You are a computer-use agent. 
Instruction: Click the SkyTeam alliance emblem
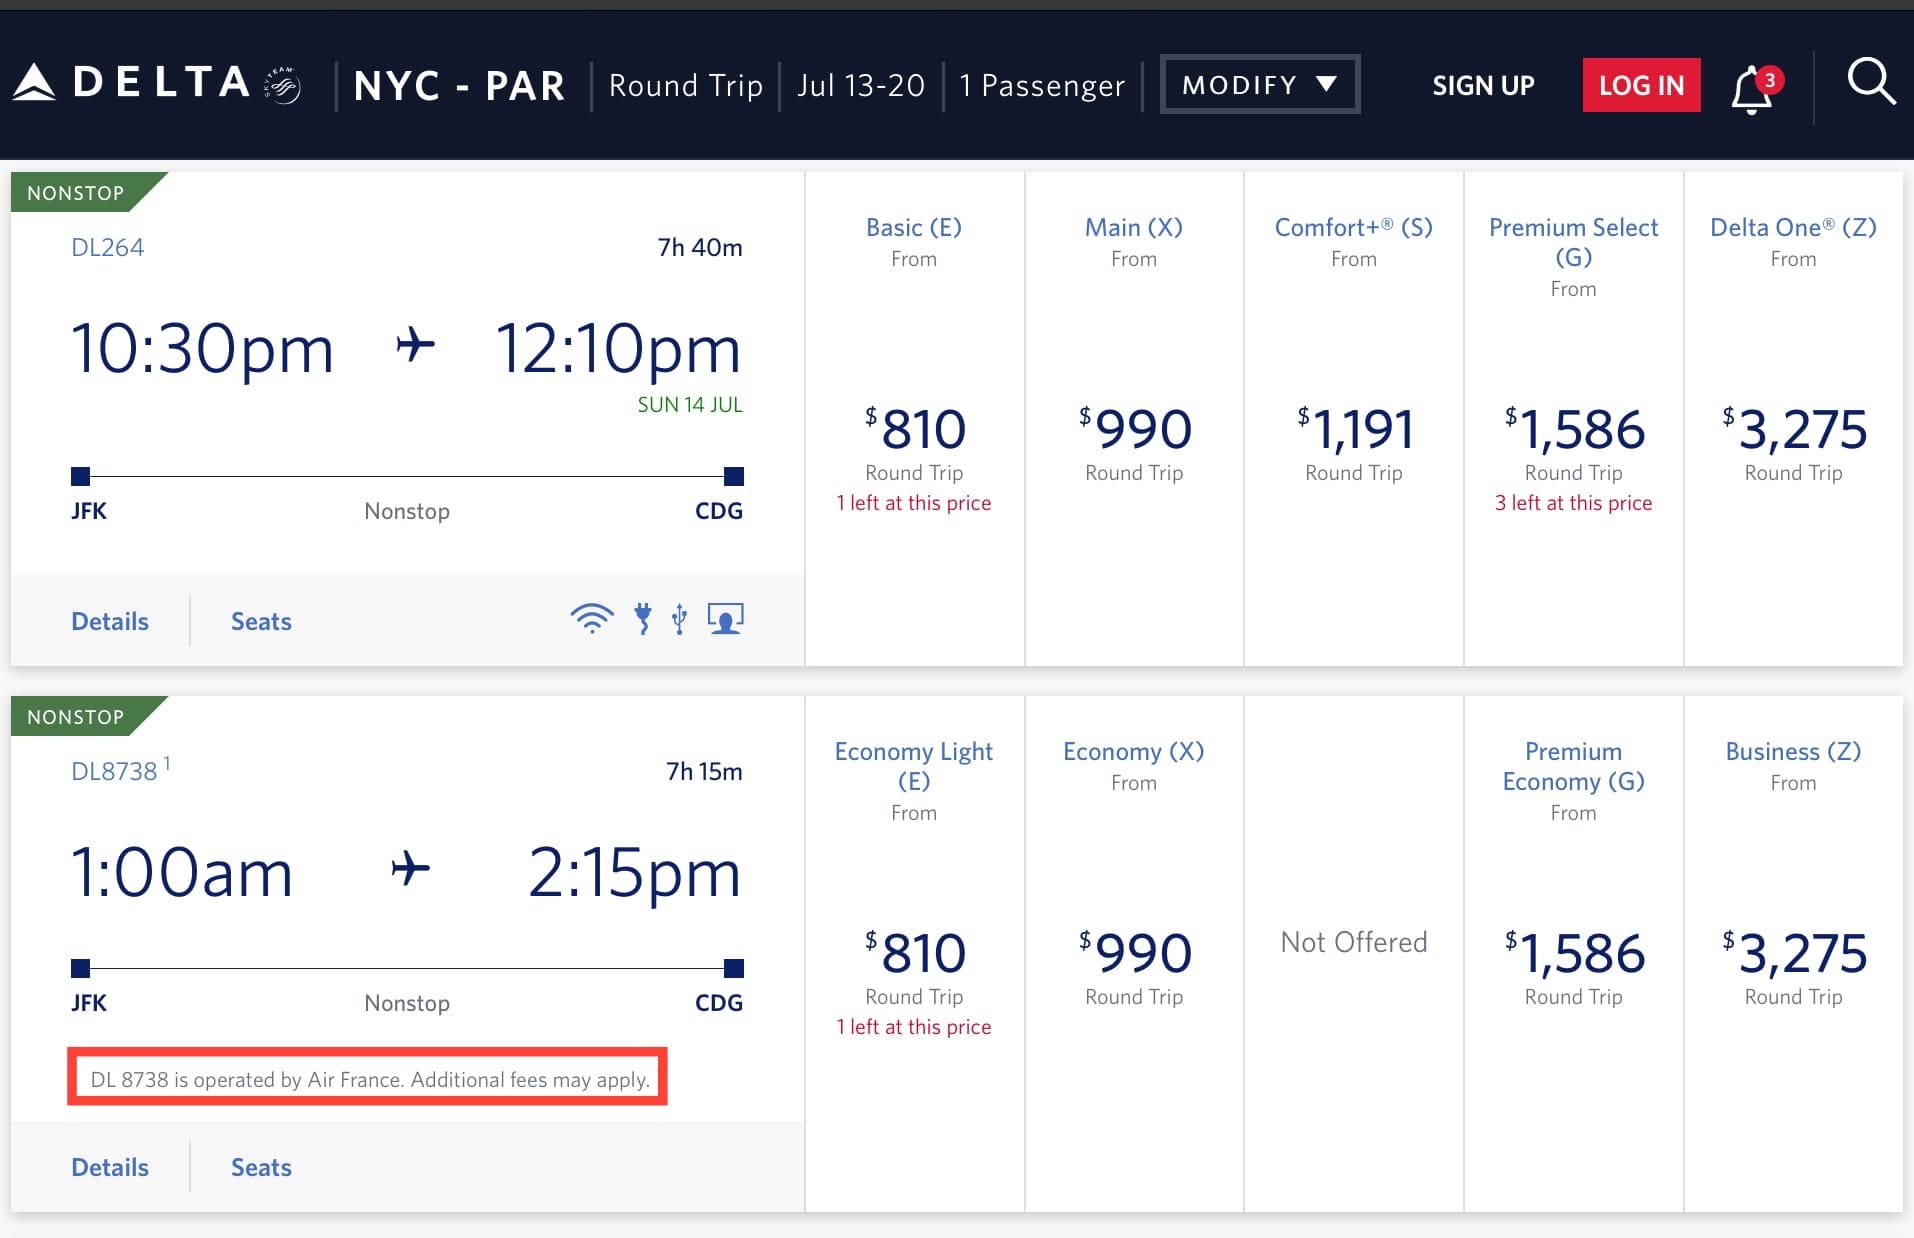click(283, 85)
